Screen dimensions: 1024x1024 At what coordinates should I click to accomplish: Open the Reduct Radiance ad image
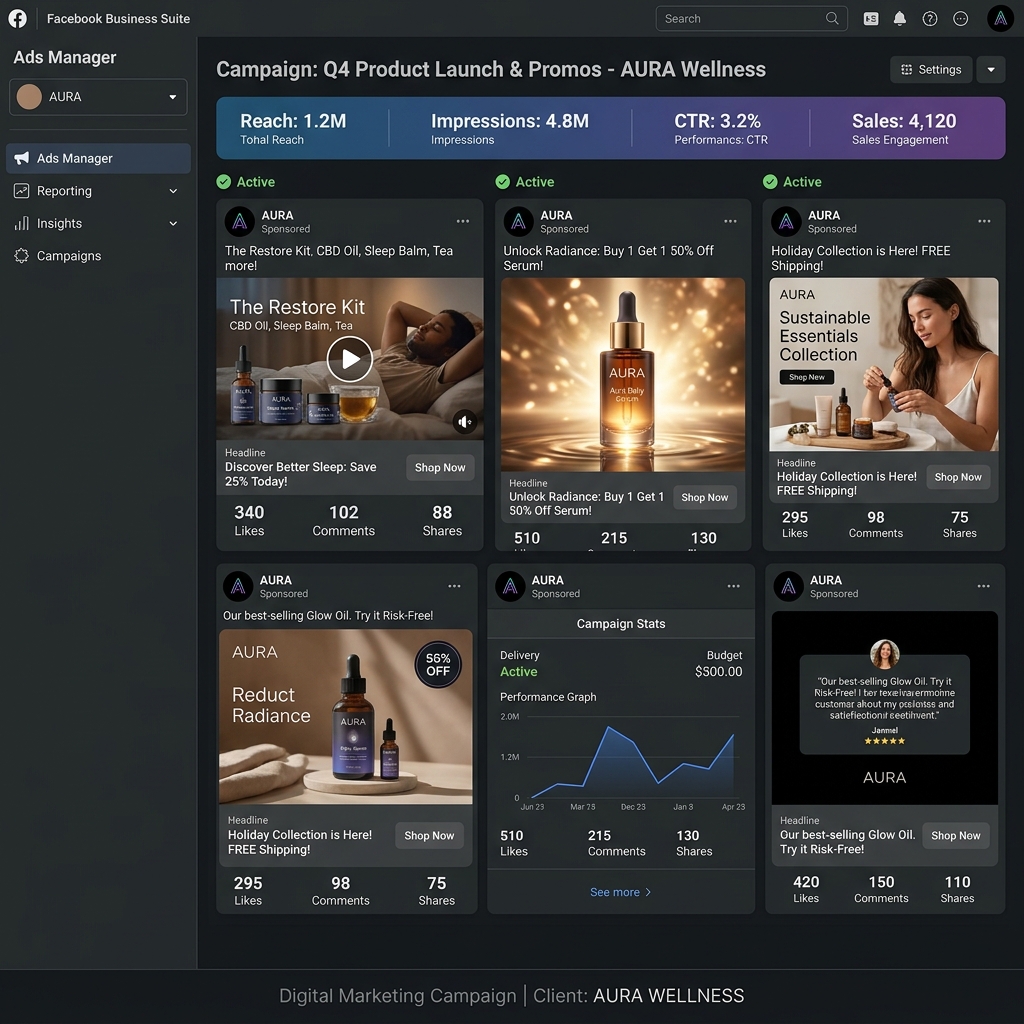coord(345,716)
